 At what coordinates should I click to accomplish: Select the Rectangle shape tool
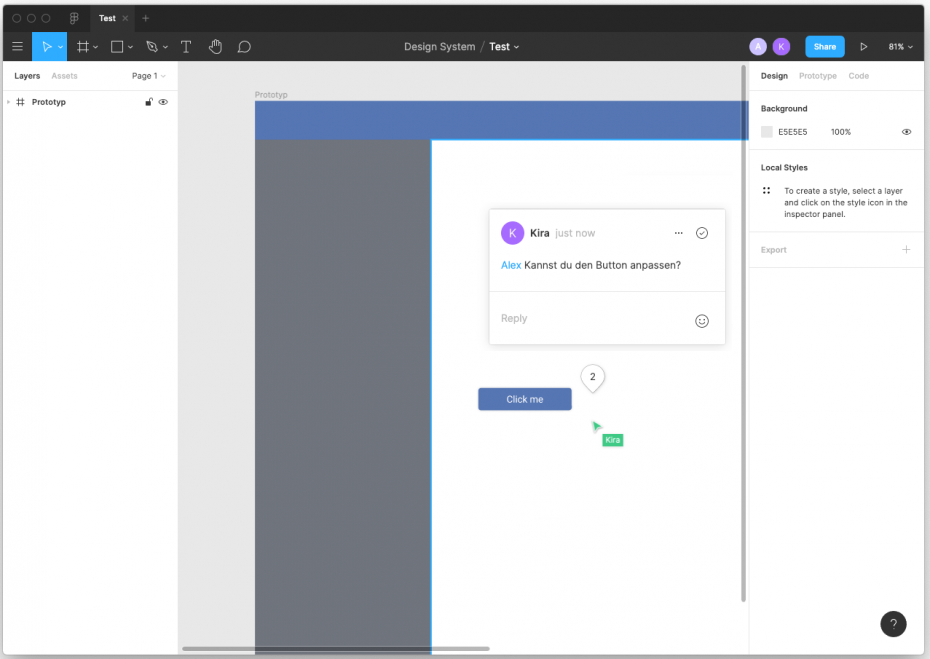(117, 47)
